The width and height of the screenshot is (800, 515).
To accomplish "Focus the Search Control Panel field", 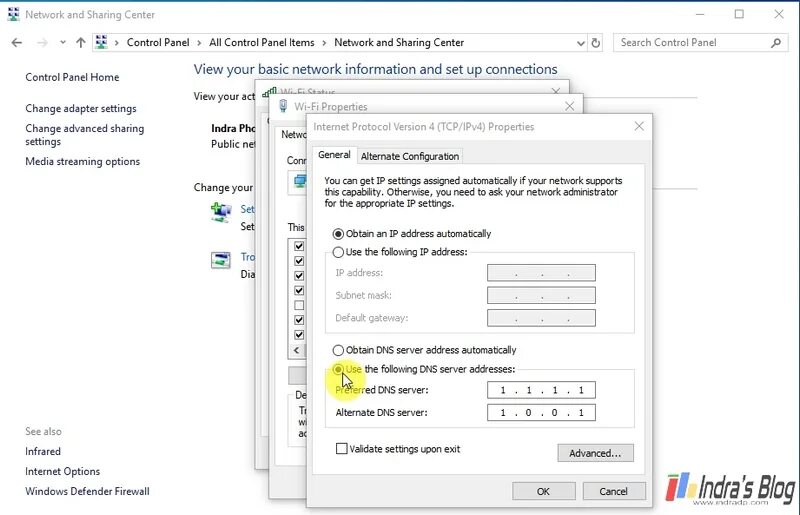I will point(701,43).
